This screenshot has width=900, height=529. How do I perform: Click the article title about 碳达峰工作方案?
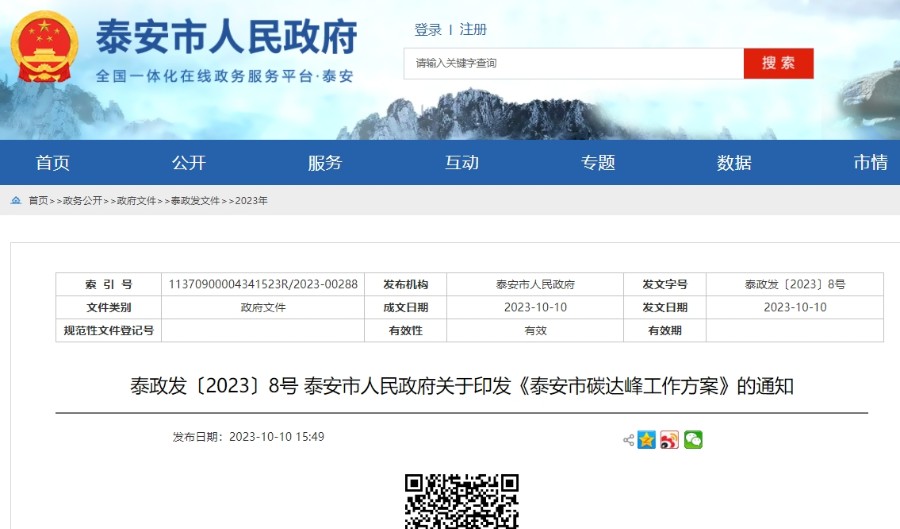pyautogui.click(x=461, y=386)
